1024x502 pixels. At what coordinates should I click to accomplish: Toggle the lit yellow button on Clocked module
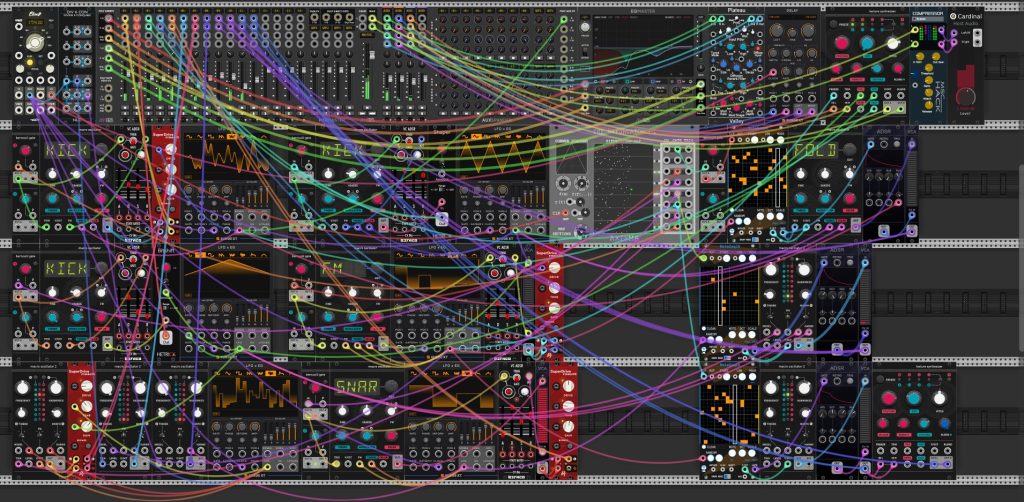click(29, 62)
